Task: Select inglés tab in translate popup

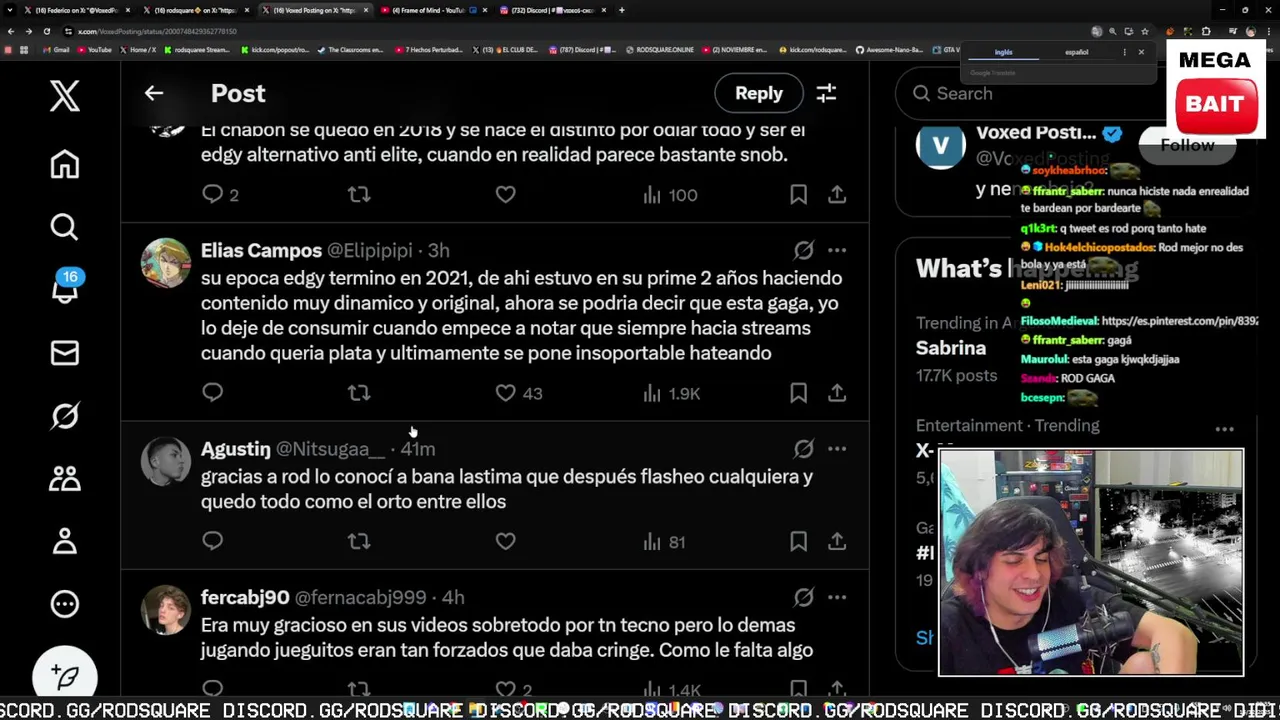Action: click(1004, 52)
